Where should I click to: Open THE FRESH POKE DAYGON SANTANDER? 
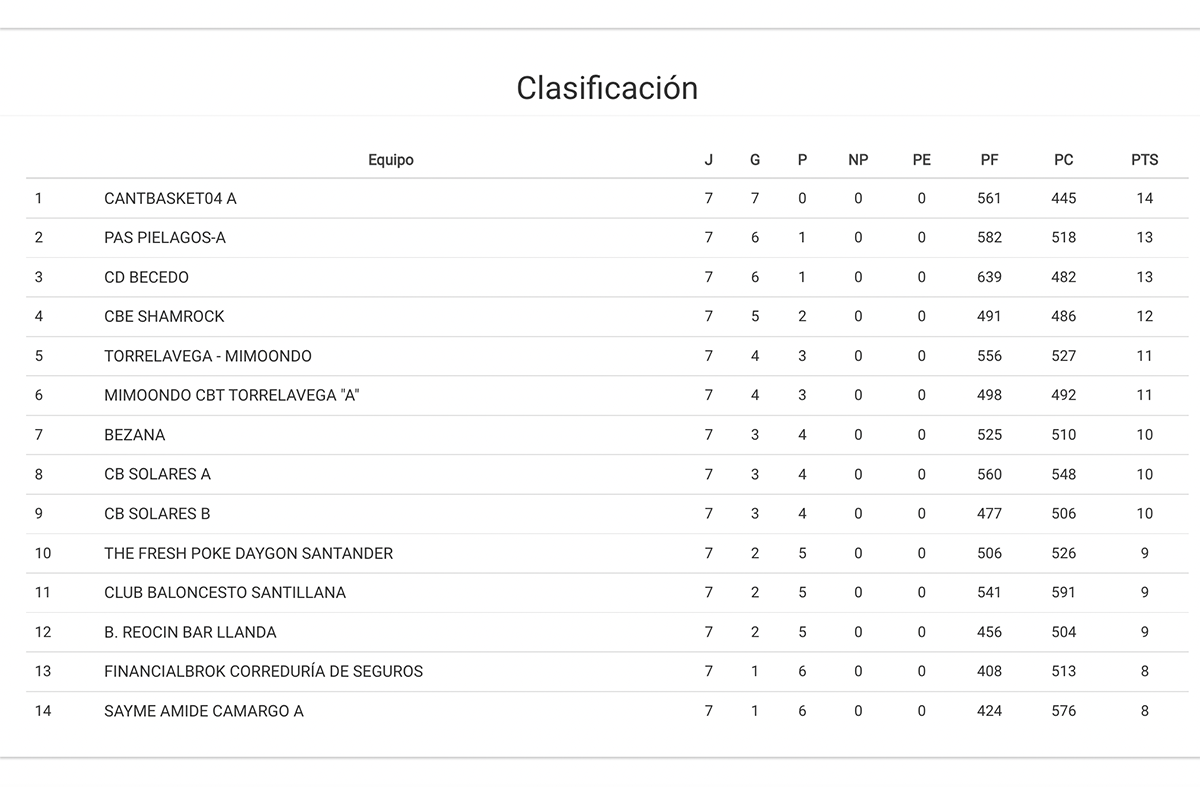248,553
